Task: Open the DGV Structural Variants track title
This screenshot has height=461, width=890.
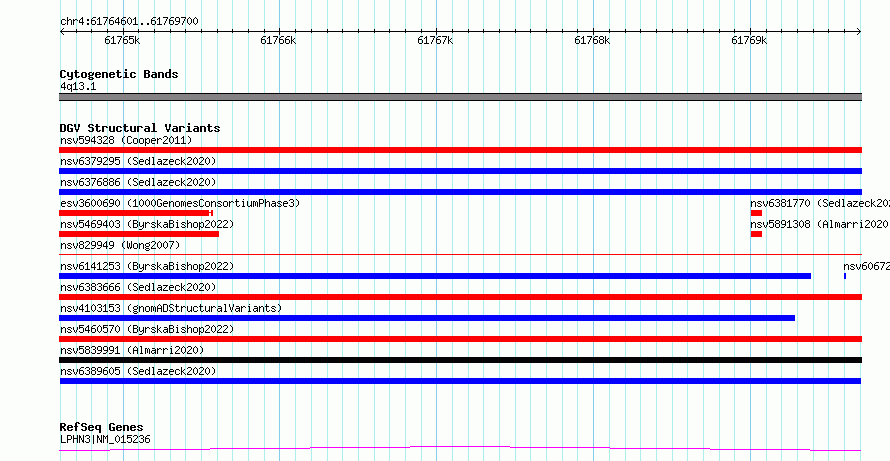Action: [x=140, y=128]
